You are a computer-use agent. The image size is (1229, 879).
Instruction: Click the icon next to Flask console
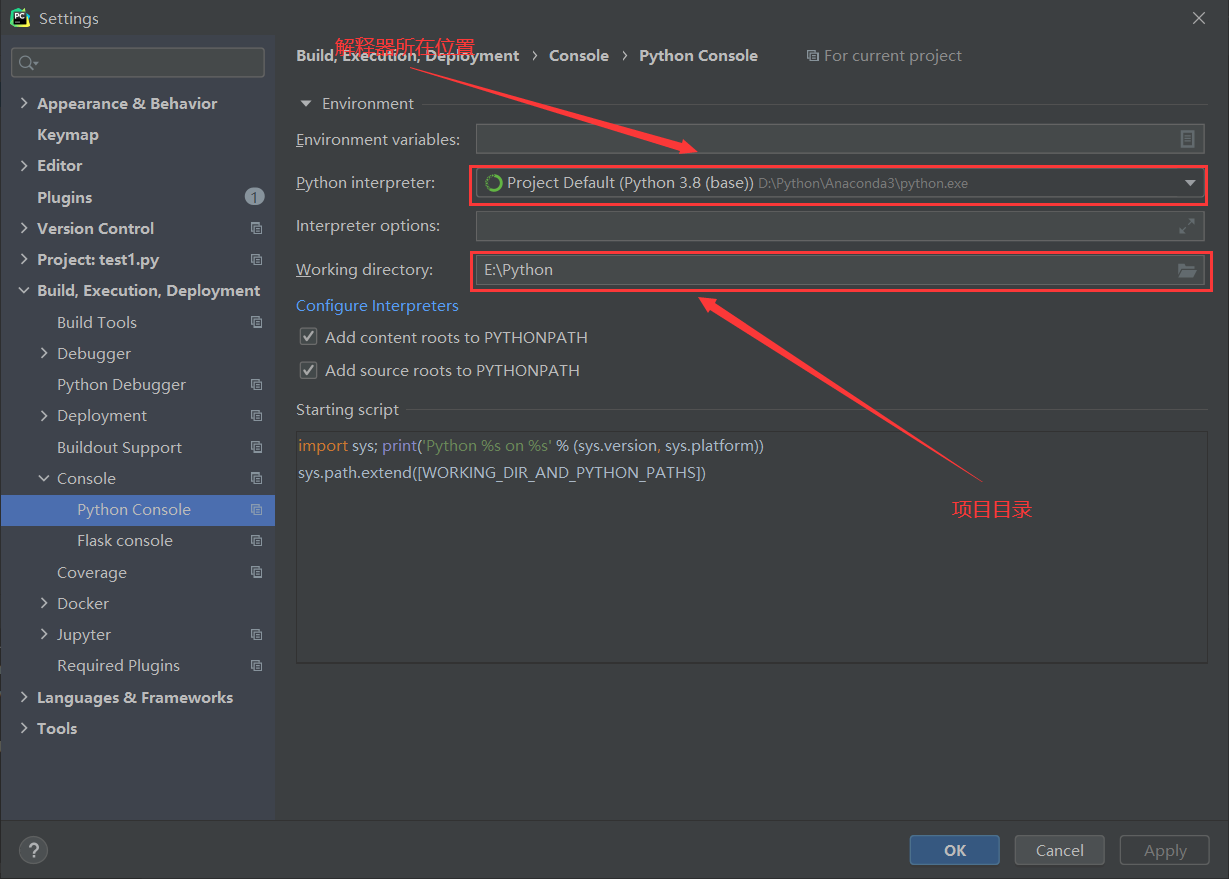click(257, 540)
